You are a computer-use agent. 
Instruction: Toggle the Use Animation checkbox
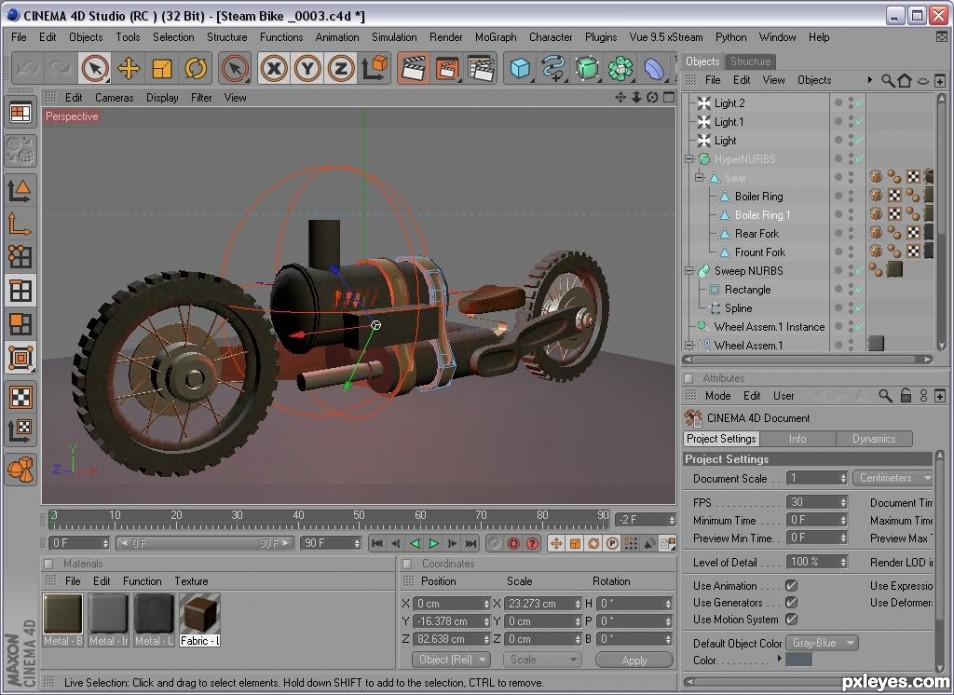[791, 585]
